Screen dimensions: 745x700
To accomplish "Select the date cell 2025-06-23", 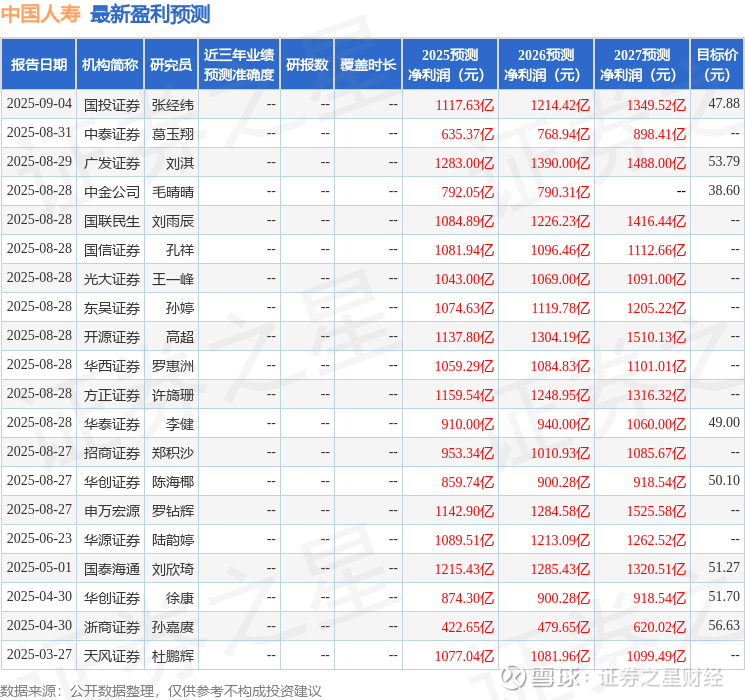I will point(39,538).
